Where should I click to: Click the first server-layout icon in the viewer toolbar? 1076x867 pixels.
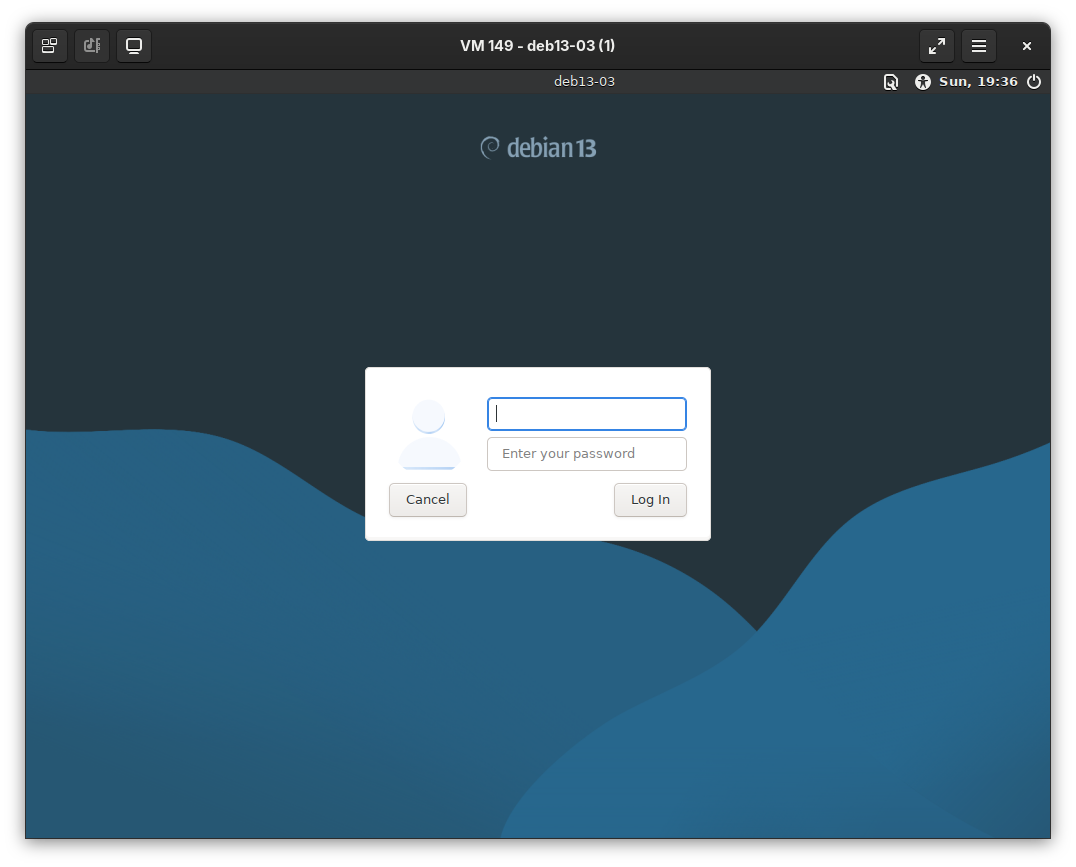coord(50,46)
